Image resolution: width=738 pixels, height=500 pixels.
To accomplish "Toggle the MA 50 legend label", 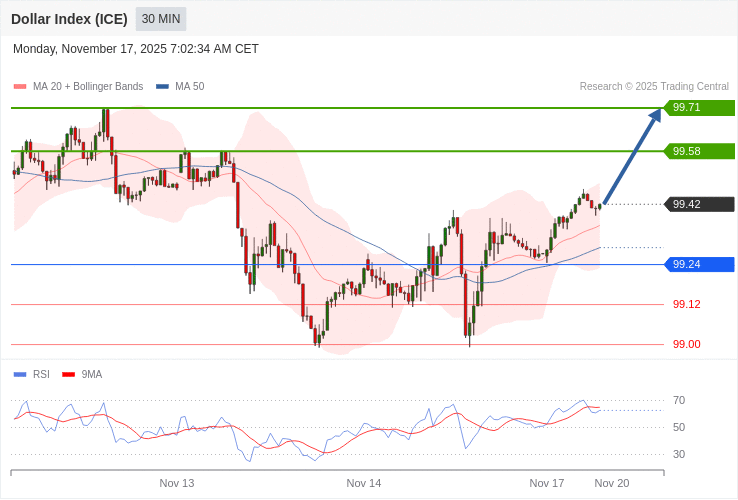I will tap(189, 87).
